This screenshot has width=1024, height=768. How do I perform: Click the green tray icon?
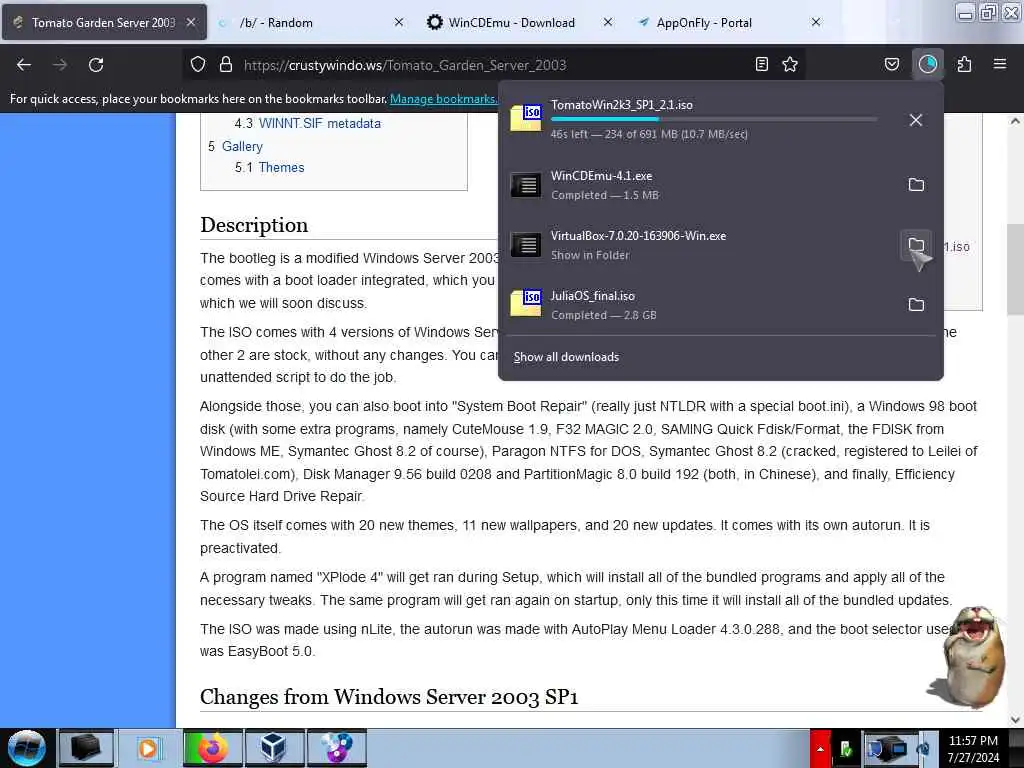pyautogui.click(x=846, y=750)
